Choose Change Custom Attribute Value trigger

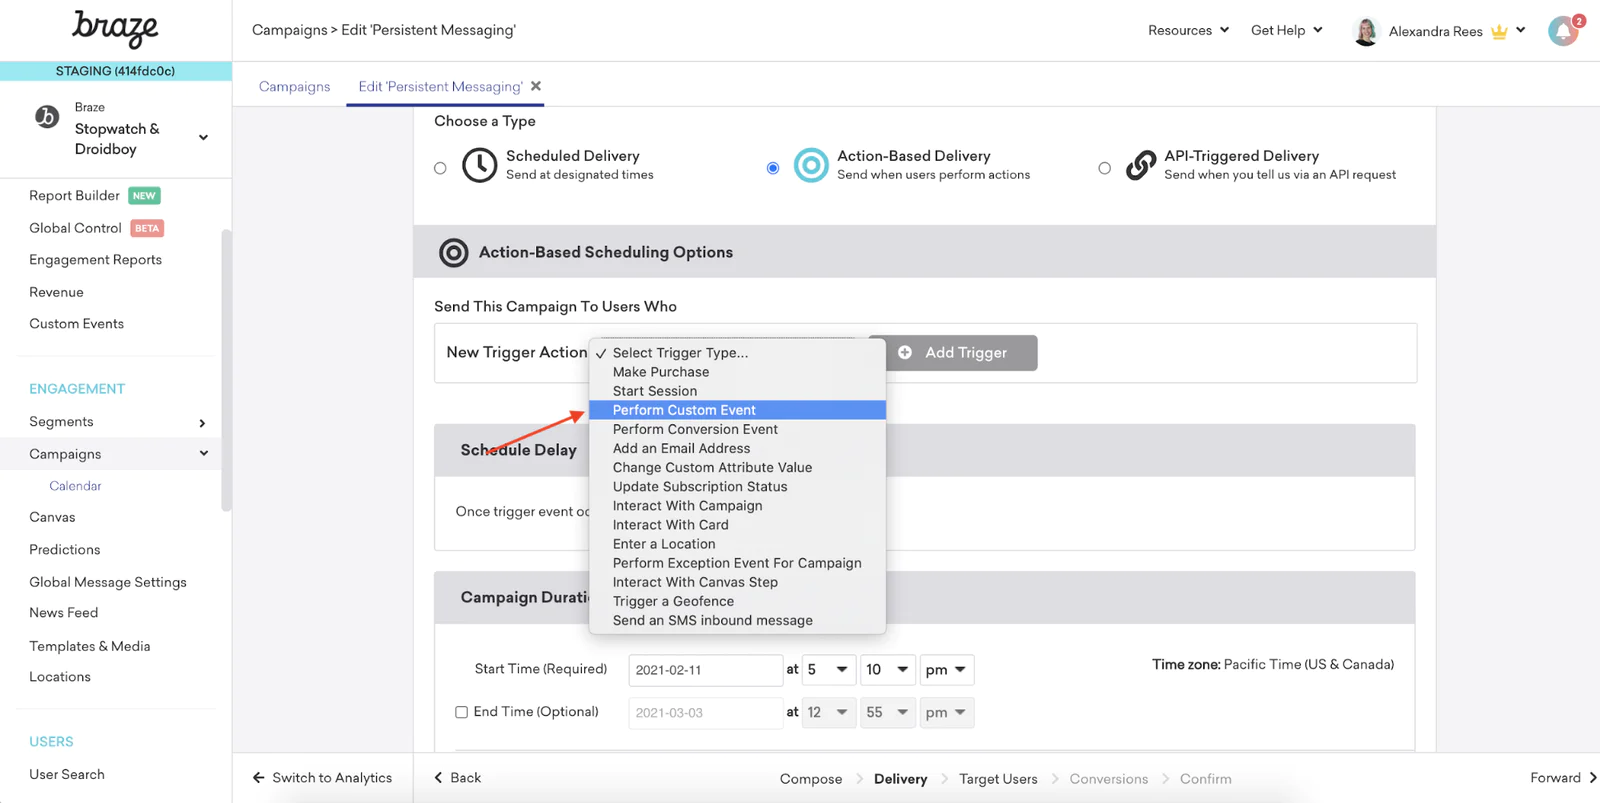(737, 467)
